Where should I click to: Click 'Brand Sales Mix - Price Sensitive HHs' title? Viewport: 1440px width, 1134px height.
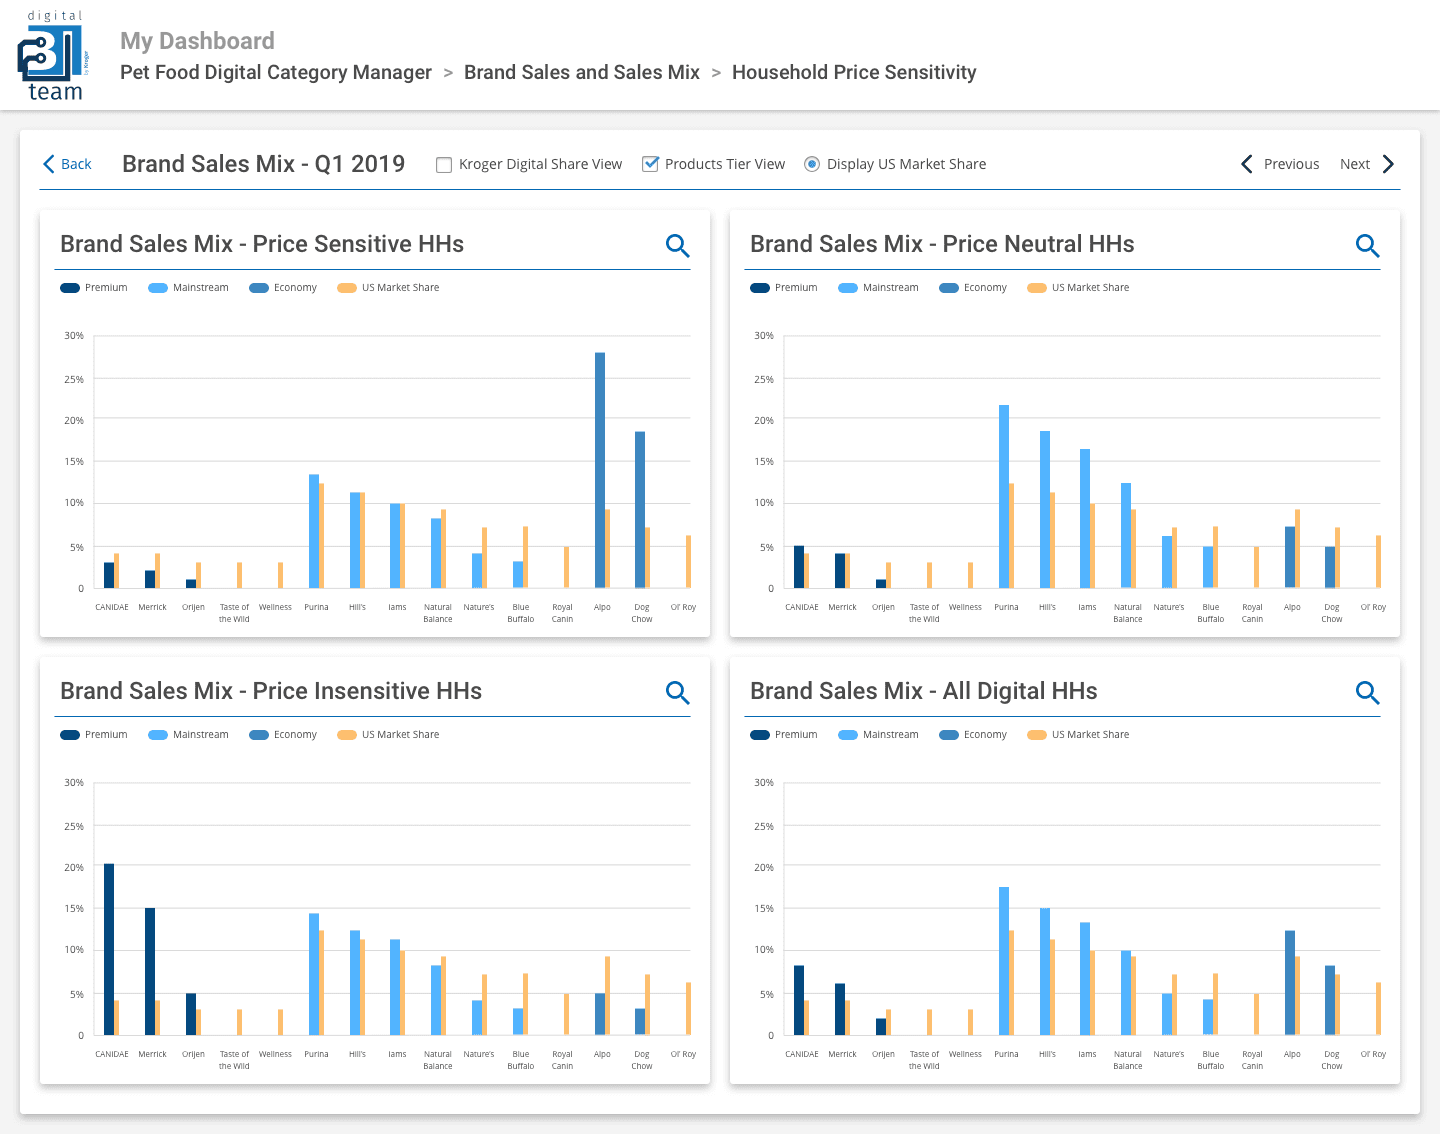[x=262, y=244]
